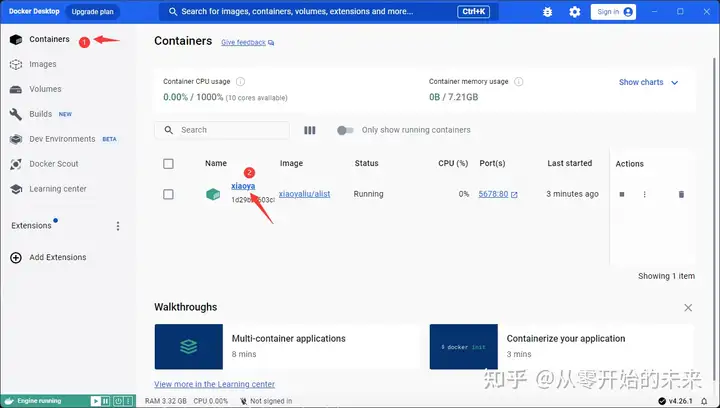
Task: Check the select-all containers checkbox
Action: [x=169, y=164]
